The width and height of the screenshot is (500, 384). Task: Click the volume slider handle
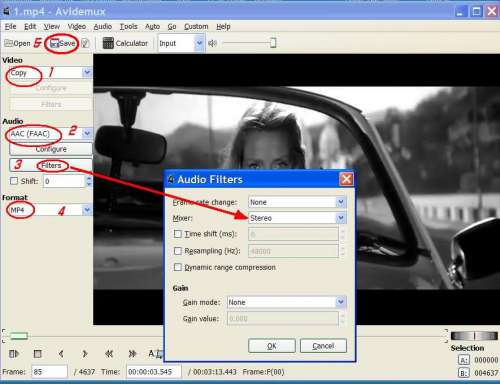click(273, 43)
